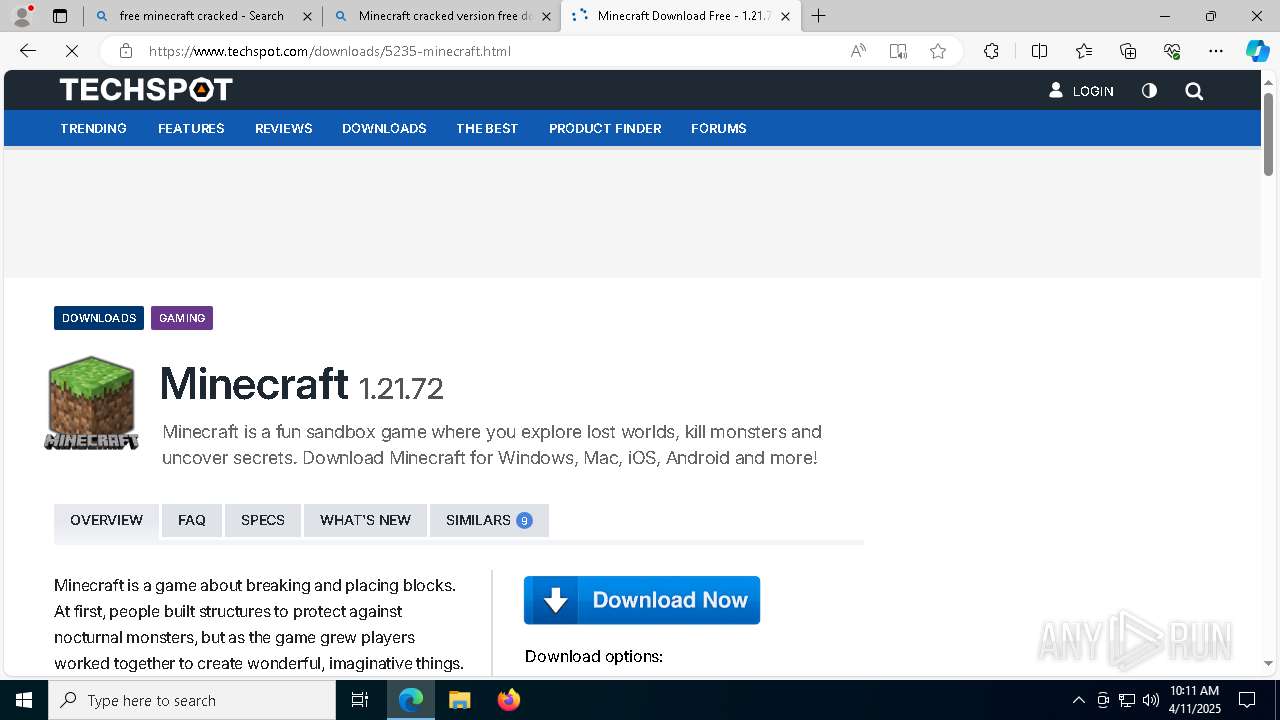Select the WHAT'S NEW tab
The image size is (1280, 720).
[365, 520]
